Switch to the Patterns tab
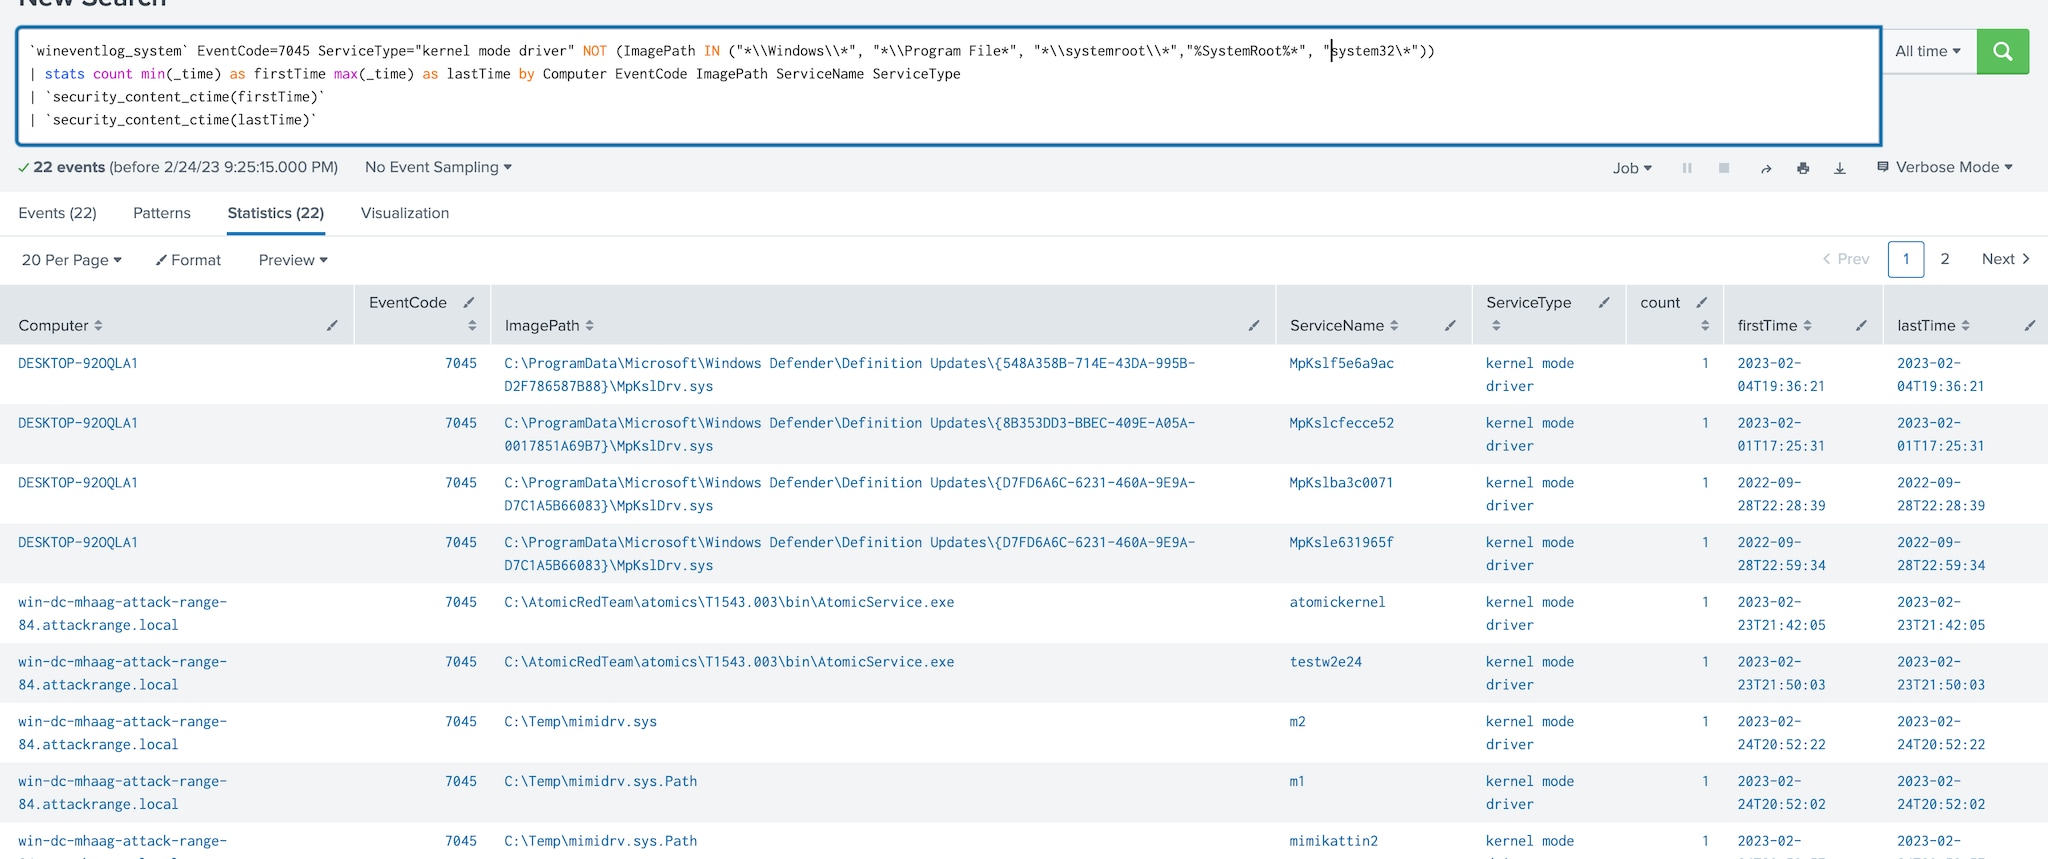2048x859 pixels. point(162,213)
